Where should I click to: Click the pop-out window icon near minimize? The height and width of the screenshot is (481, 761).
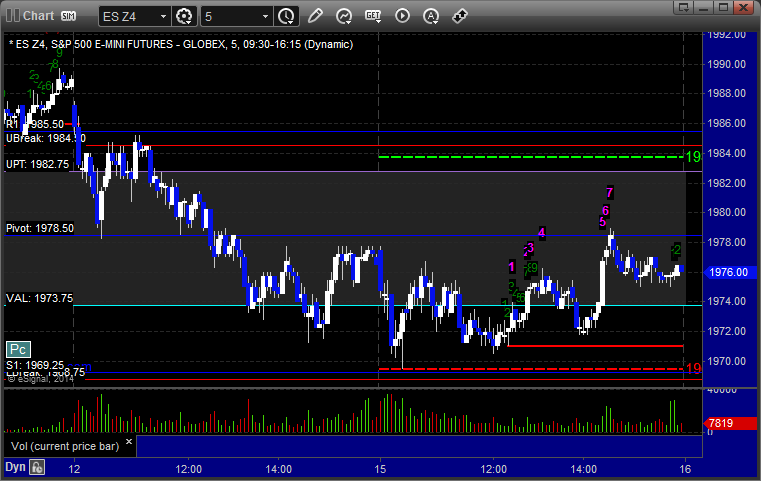(684, 7)
